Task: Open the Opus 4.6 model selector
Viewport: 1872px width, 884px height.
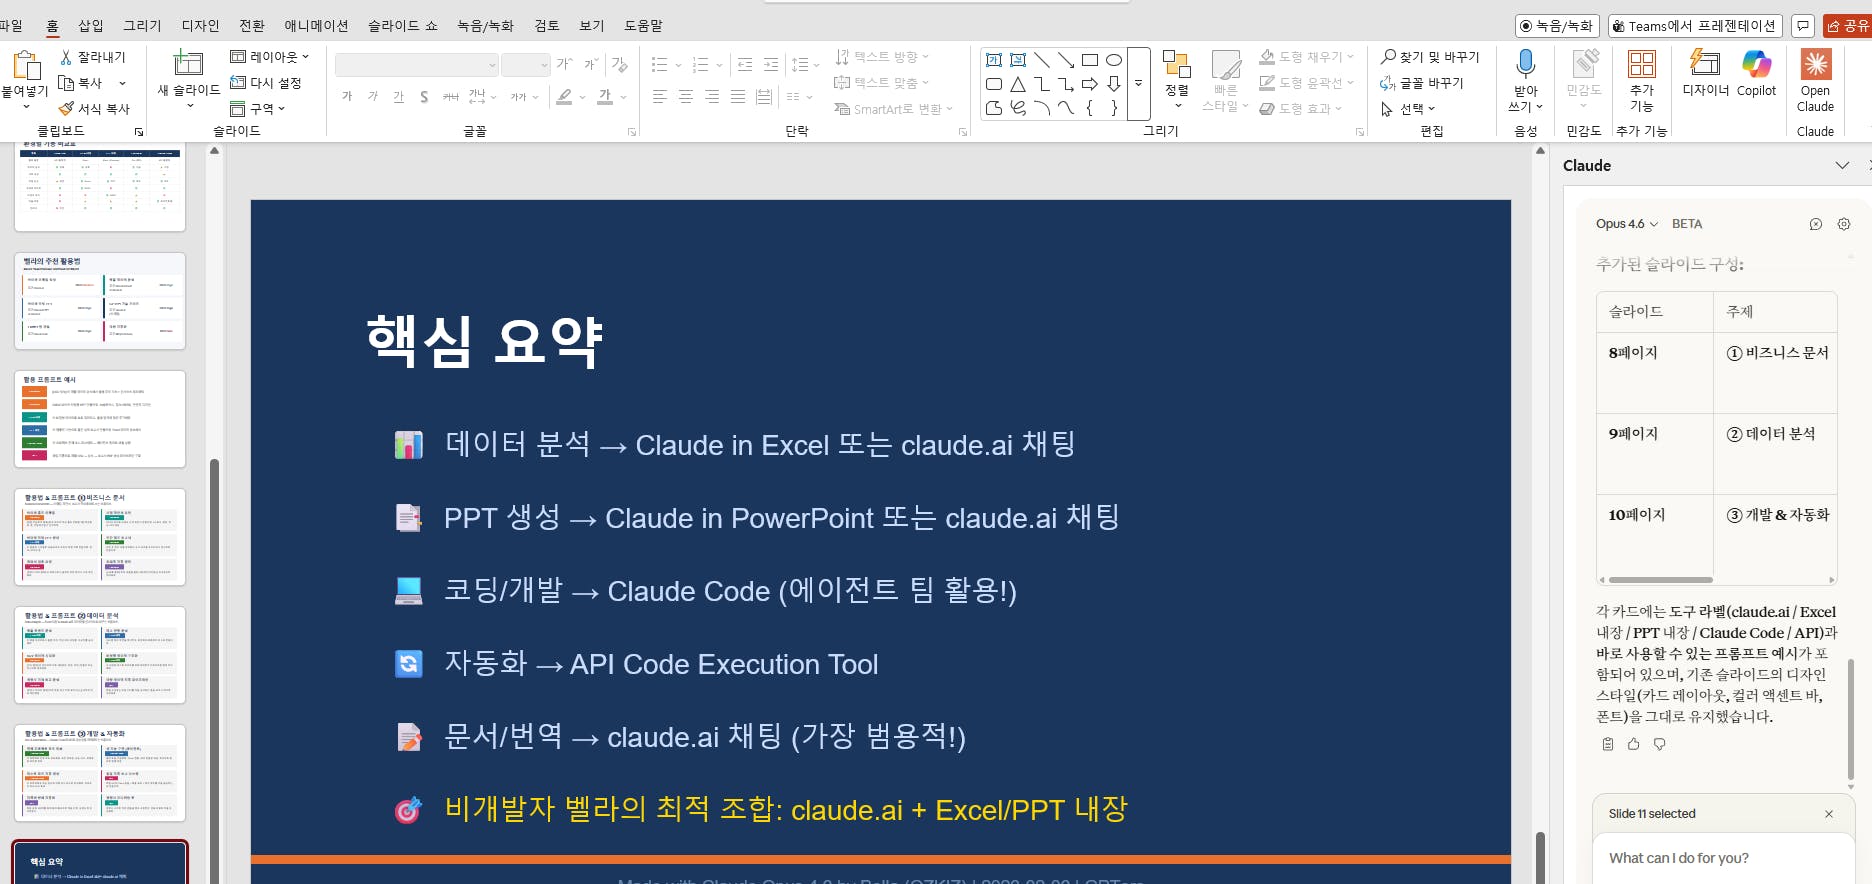Action: (1627, 224)
